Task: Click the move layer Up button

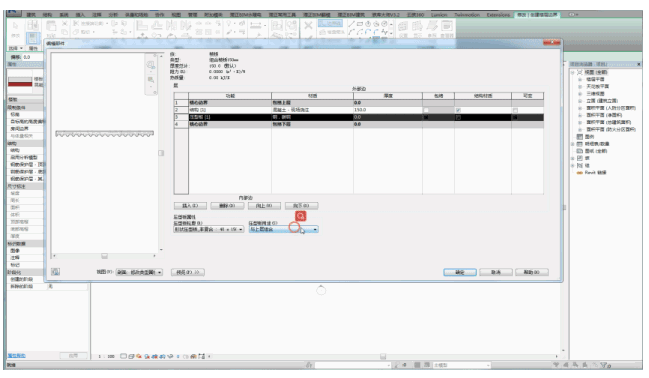Action: point(264,205)
